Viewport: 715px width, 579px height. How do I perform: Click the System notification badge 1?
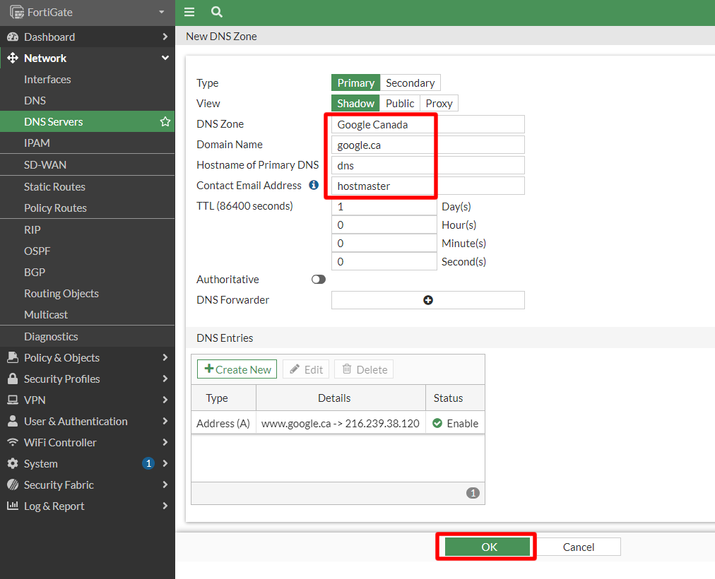pyautogui.click(x=148, y=464)
